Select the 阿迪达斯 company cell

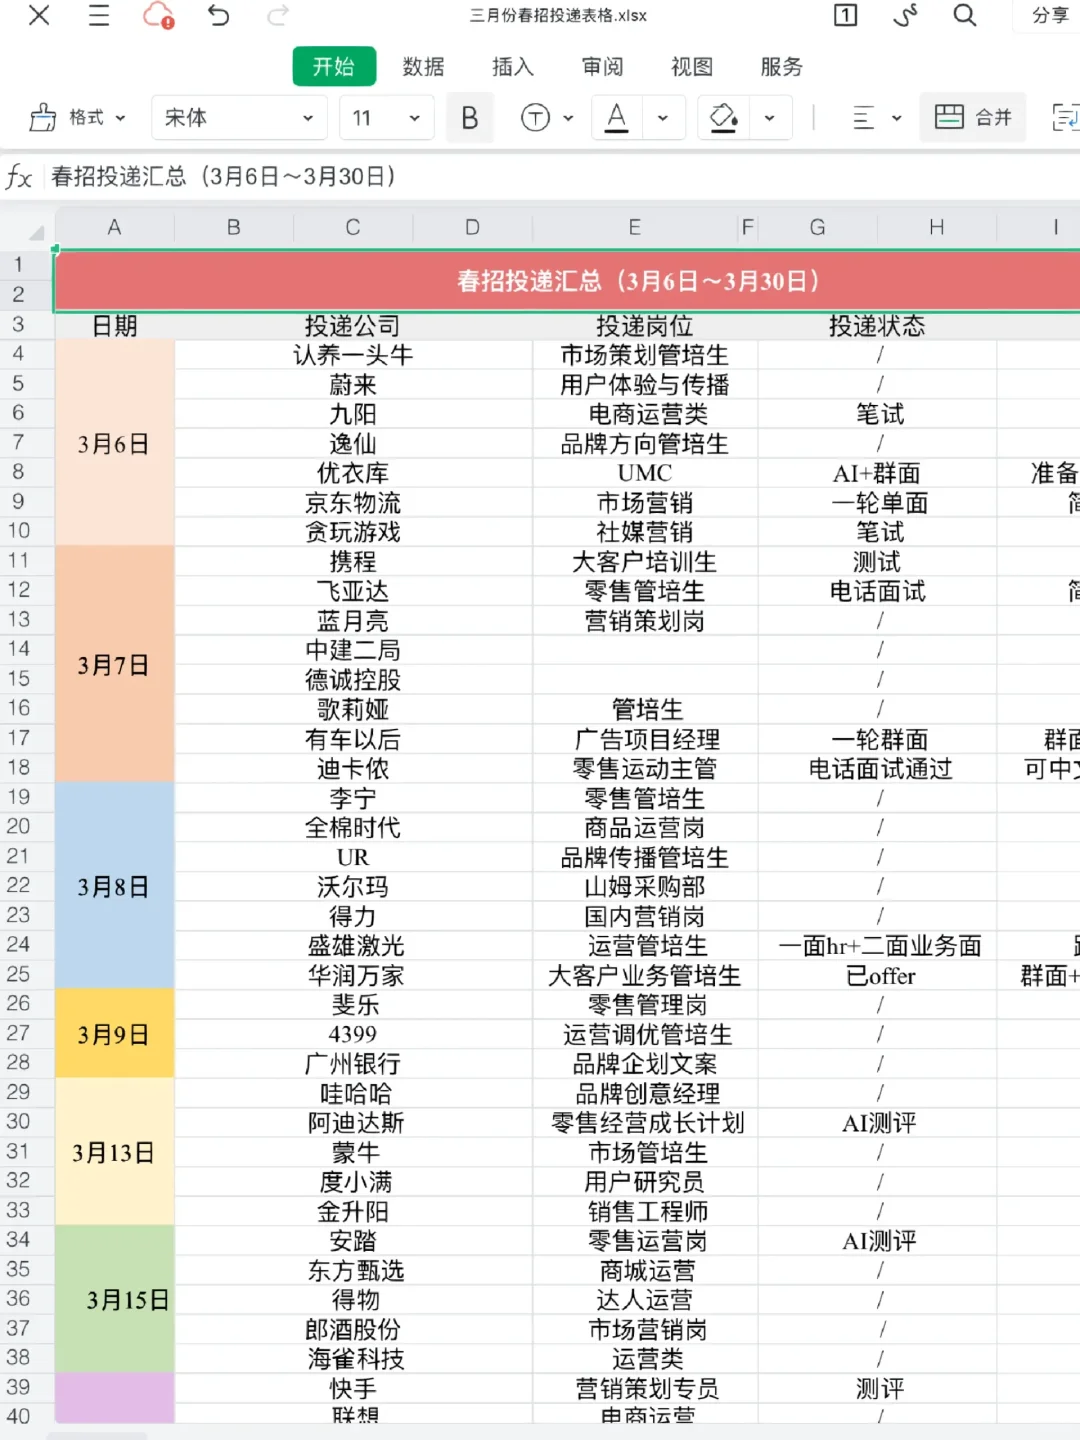click(x=353, y=1123)
